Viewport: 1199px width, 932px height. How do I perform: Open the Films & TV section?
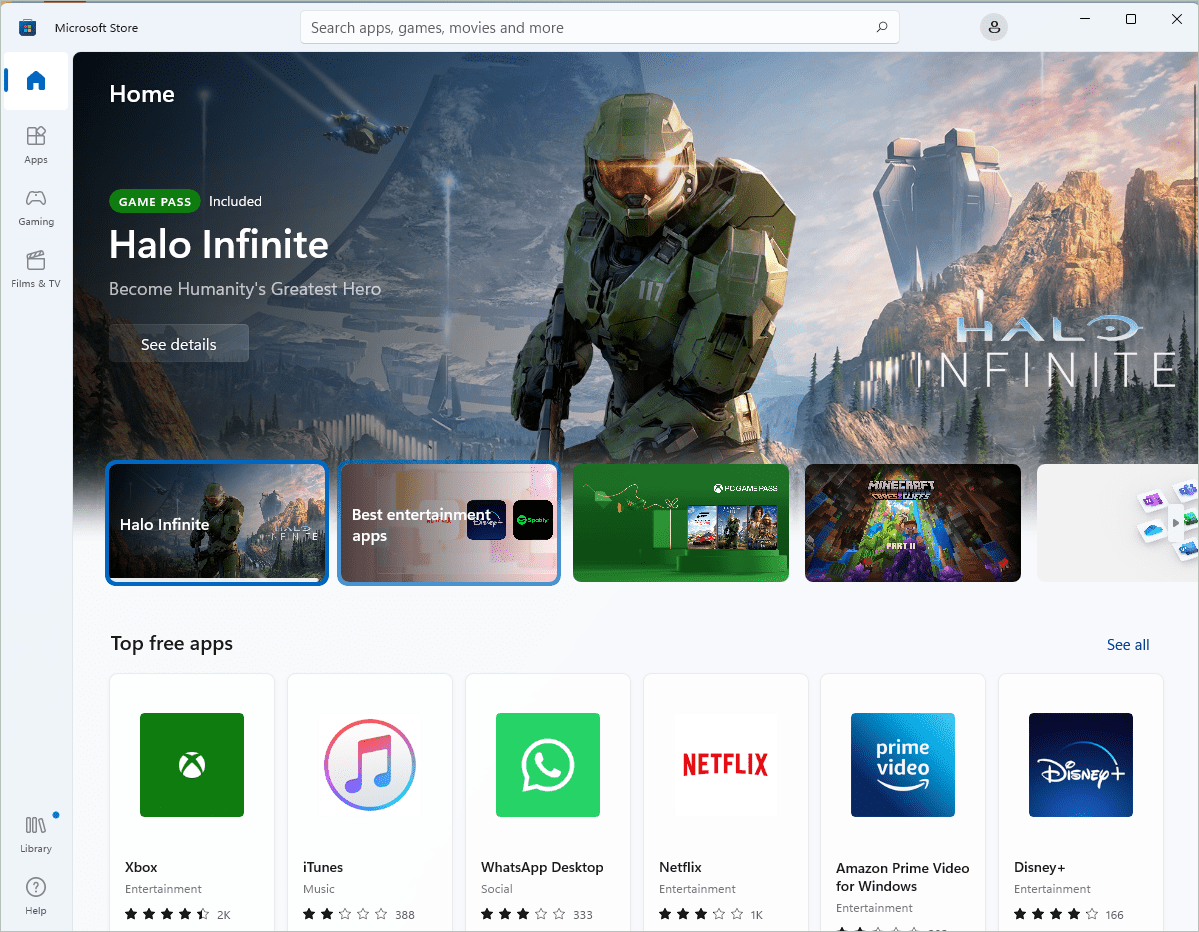[36, 269]
